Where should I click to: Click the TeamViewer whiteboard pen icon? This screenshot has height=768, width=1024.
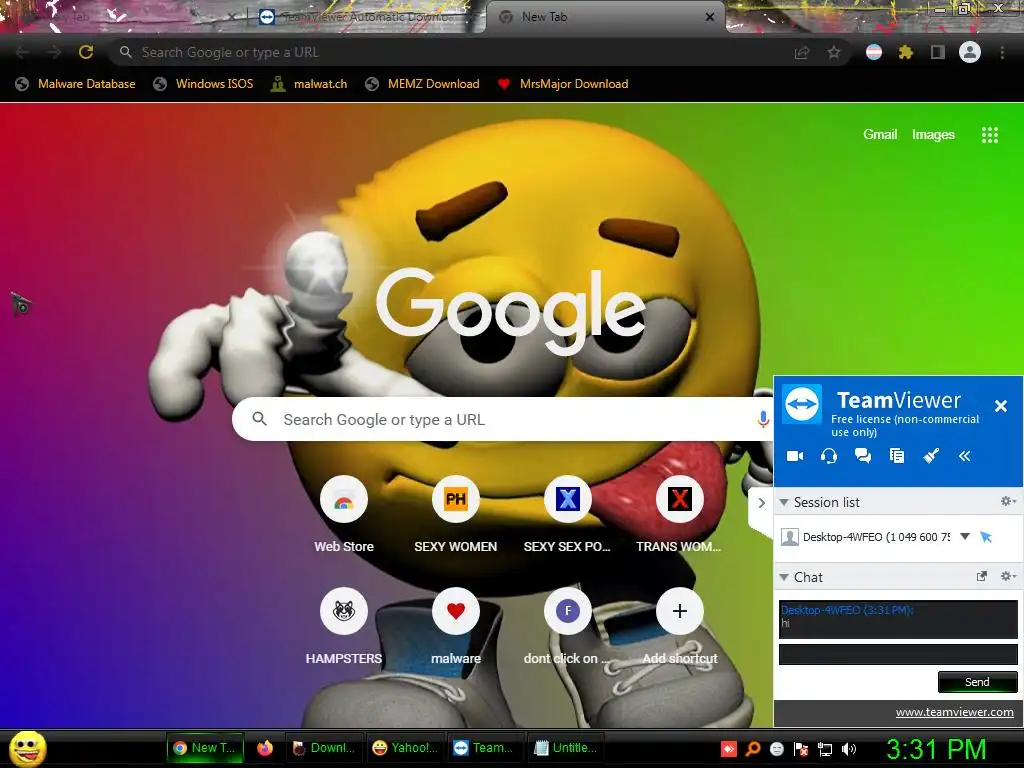[x=931, y=456]
